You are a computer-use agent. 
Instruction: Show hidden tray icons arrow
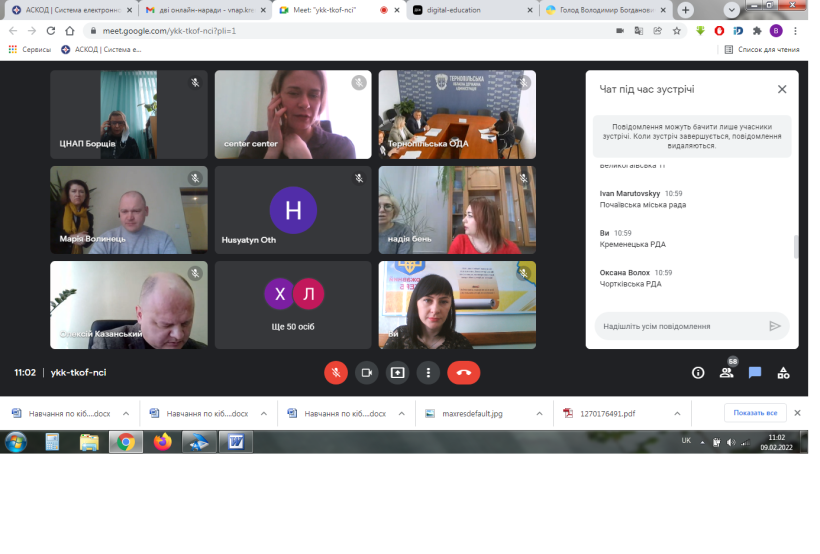pyautogui.click(x=702, y=443)
